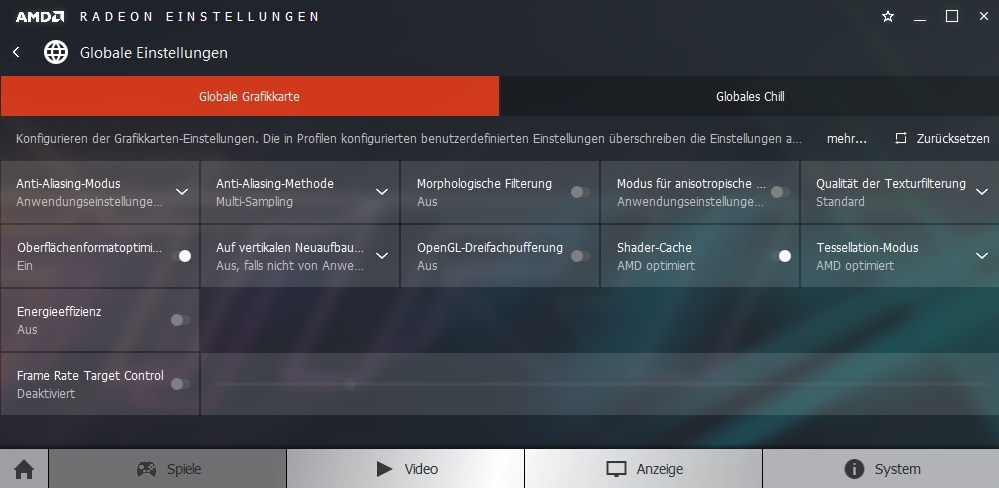
Task: Go back using the back arrow
Action: pyautogui.click(x=17, y=52)
